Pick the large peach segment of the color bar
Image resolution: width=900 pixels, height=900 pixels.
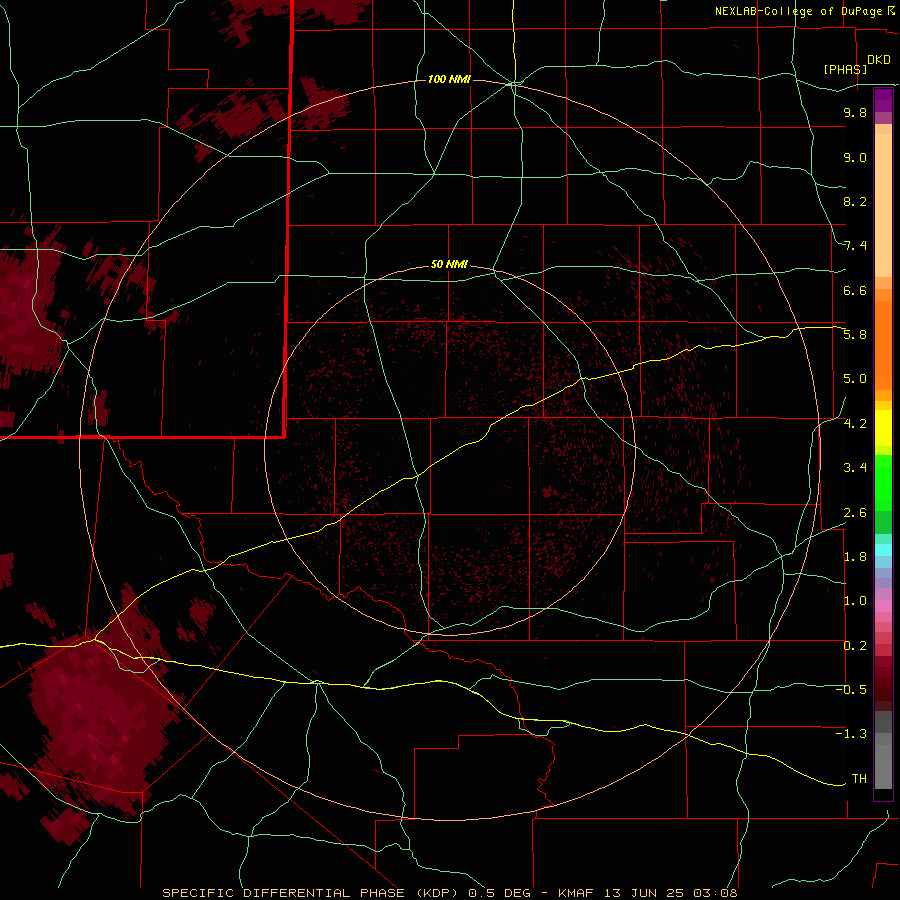pyautogui.click(x=883, y=205)
